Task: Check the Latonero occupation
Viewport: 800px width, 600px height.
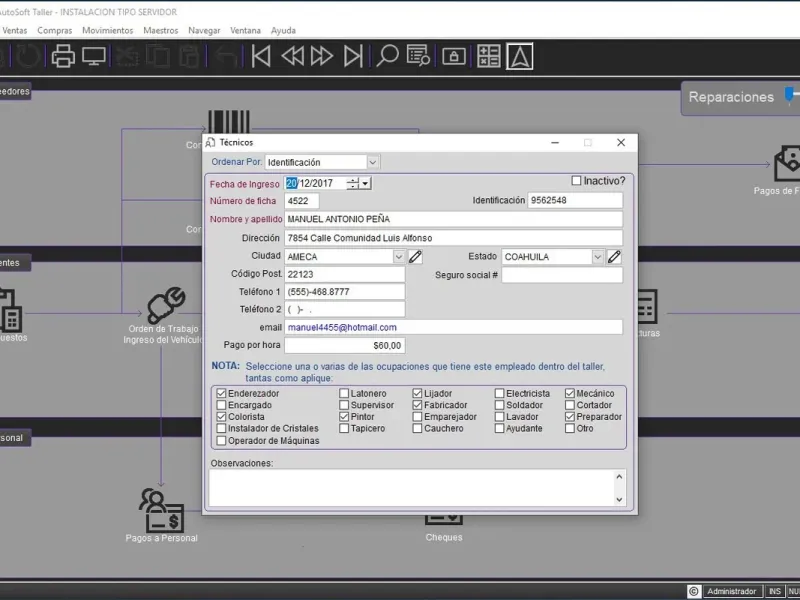Action: tap(344, 393)
